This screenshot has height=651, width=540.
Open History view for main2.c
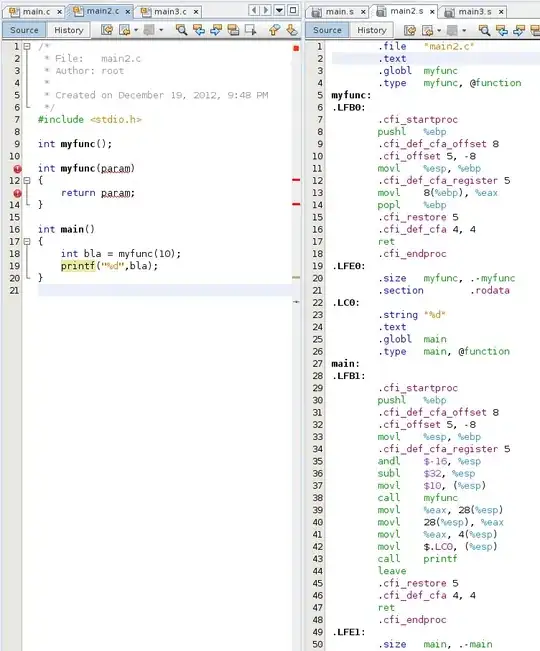pyautogui.click(x=68, y=30)
